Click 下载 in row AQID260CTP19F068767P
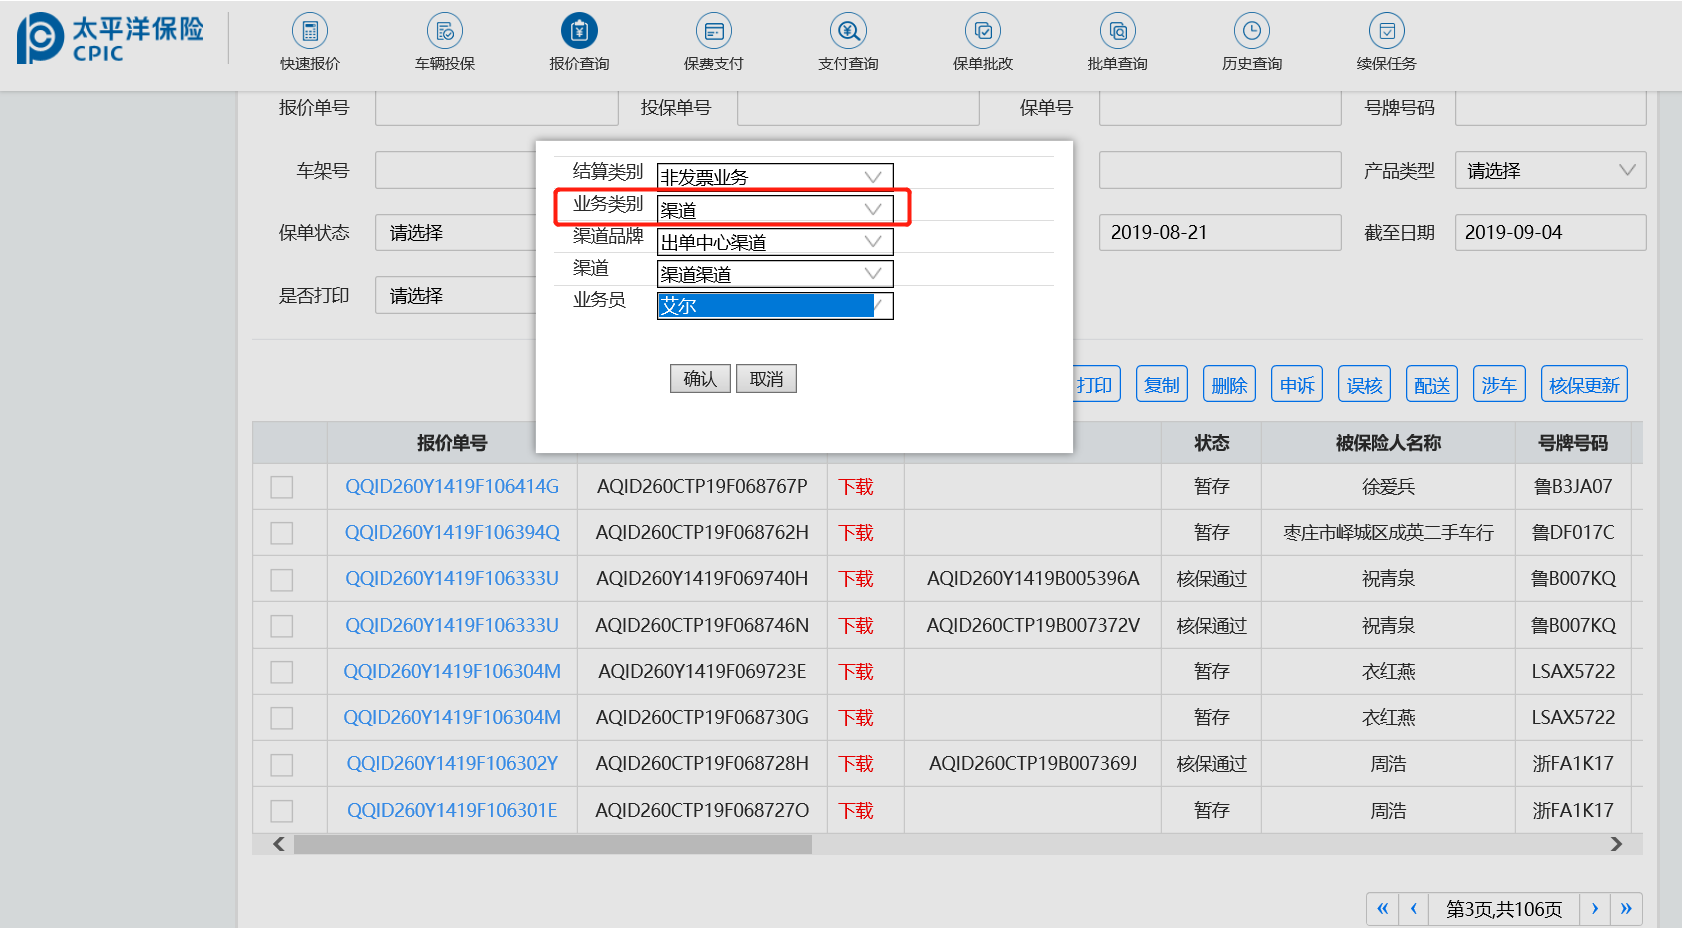 point(856,487)
